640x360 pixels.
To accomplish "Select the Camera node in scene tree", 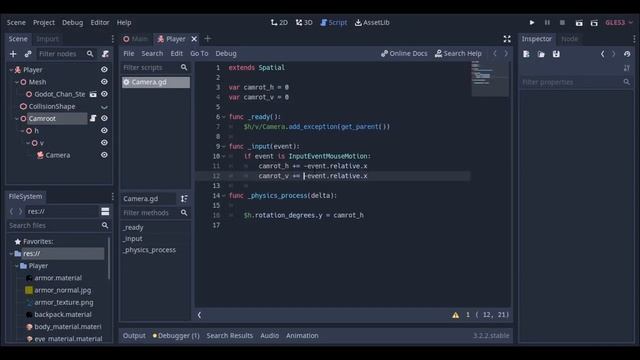I will click(58, 155).
